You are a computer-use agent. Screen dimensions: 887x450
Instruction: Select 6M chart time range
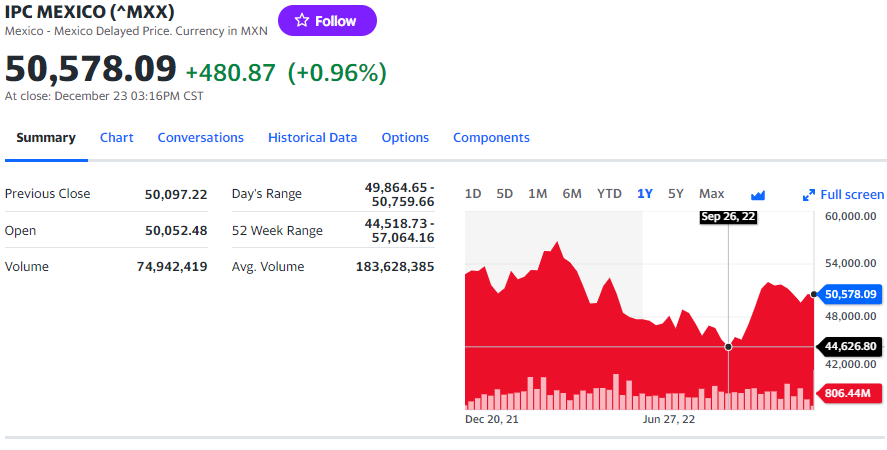[x=572, y=194]
